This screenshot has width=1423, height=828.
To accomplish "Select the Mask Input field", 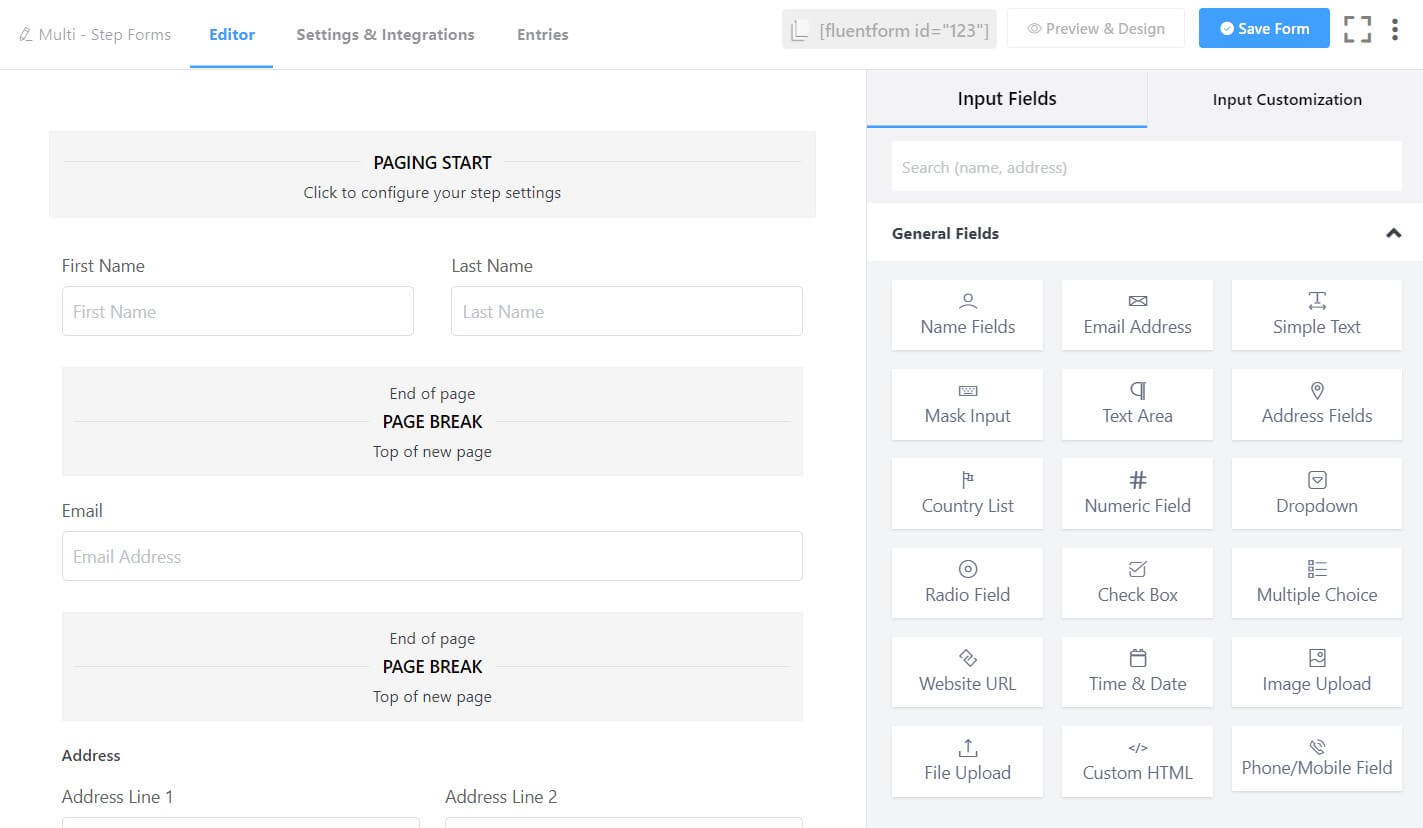I will pyautogui.click(x=966, y=404).
